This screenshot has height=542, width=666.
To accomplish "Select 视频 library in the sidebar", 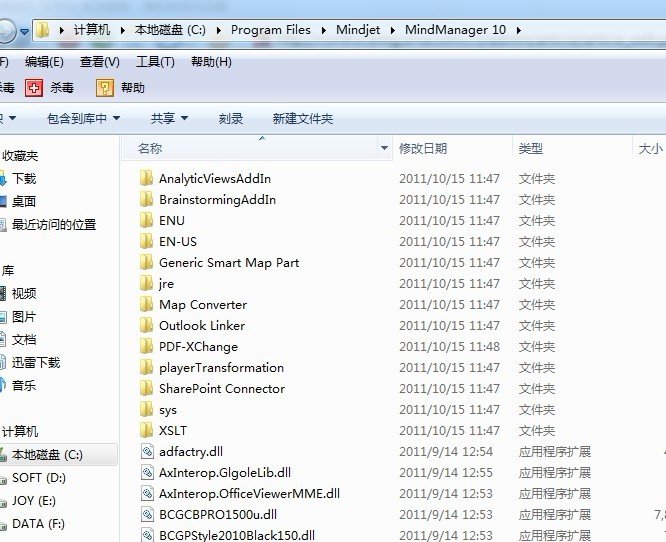I will coord(24,294).
